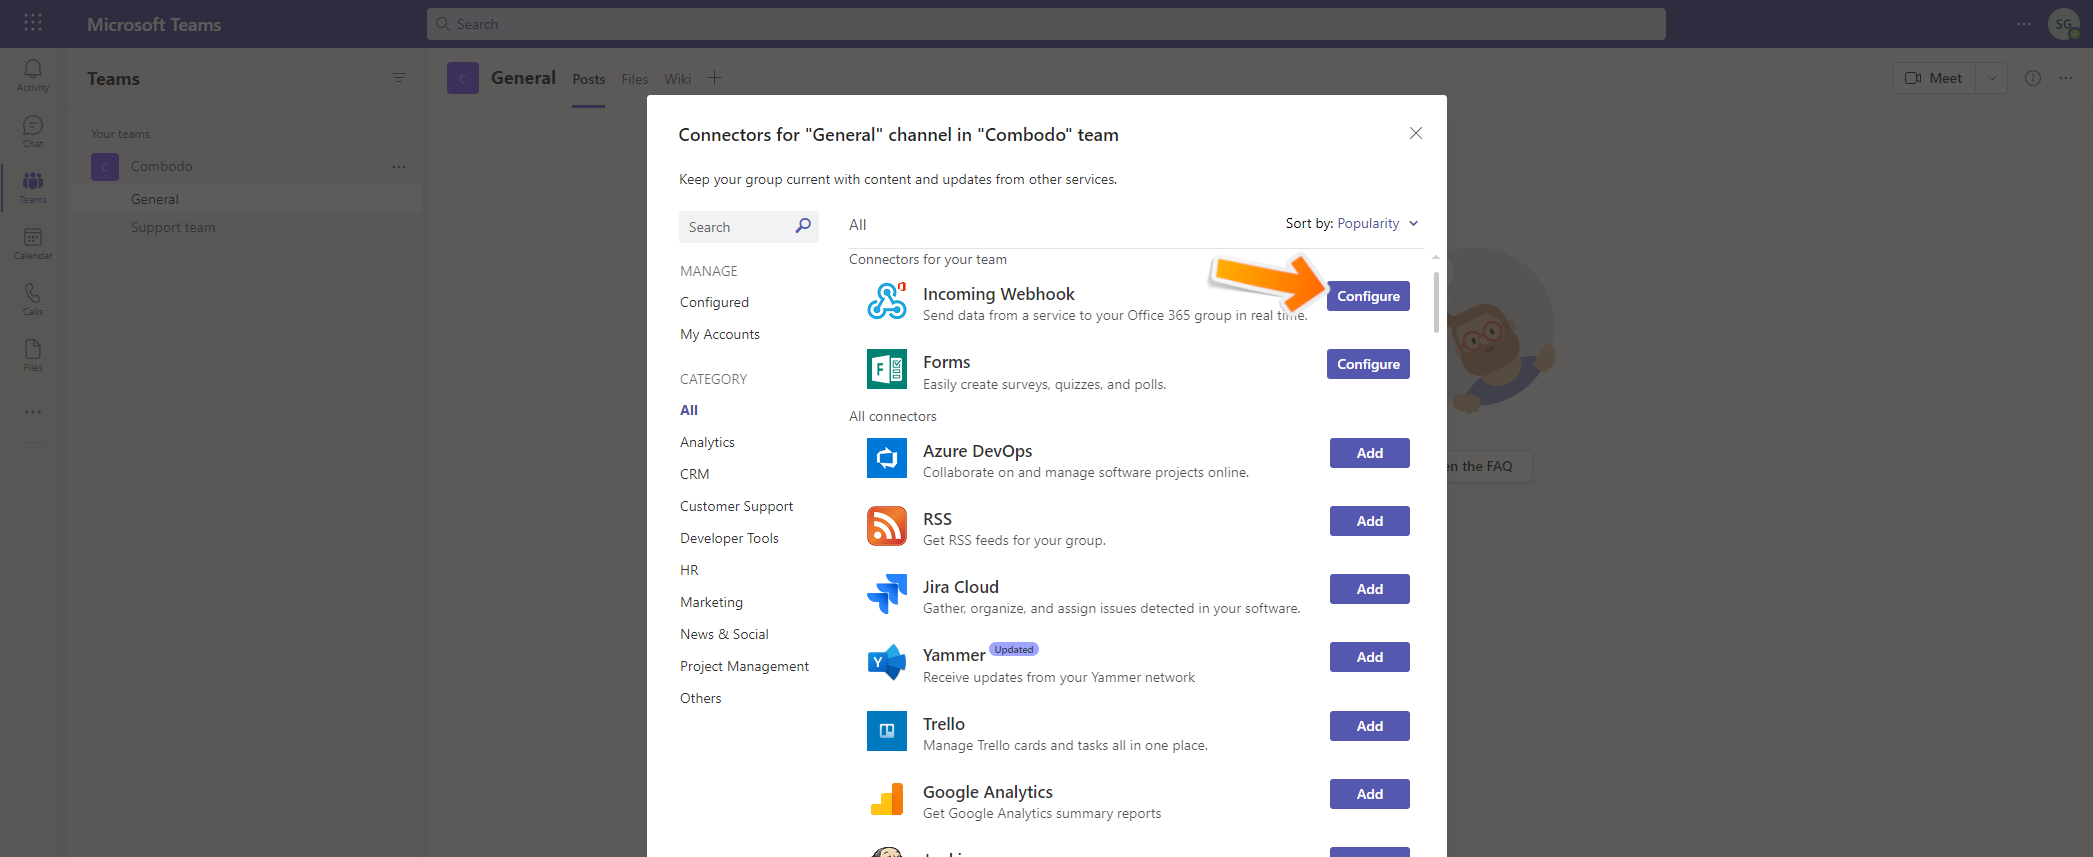
Task: Select the Developer Tools category
Action: [x=729, y=538]
